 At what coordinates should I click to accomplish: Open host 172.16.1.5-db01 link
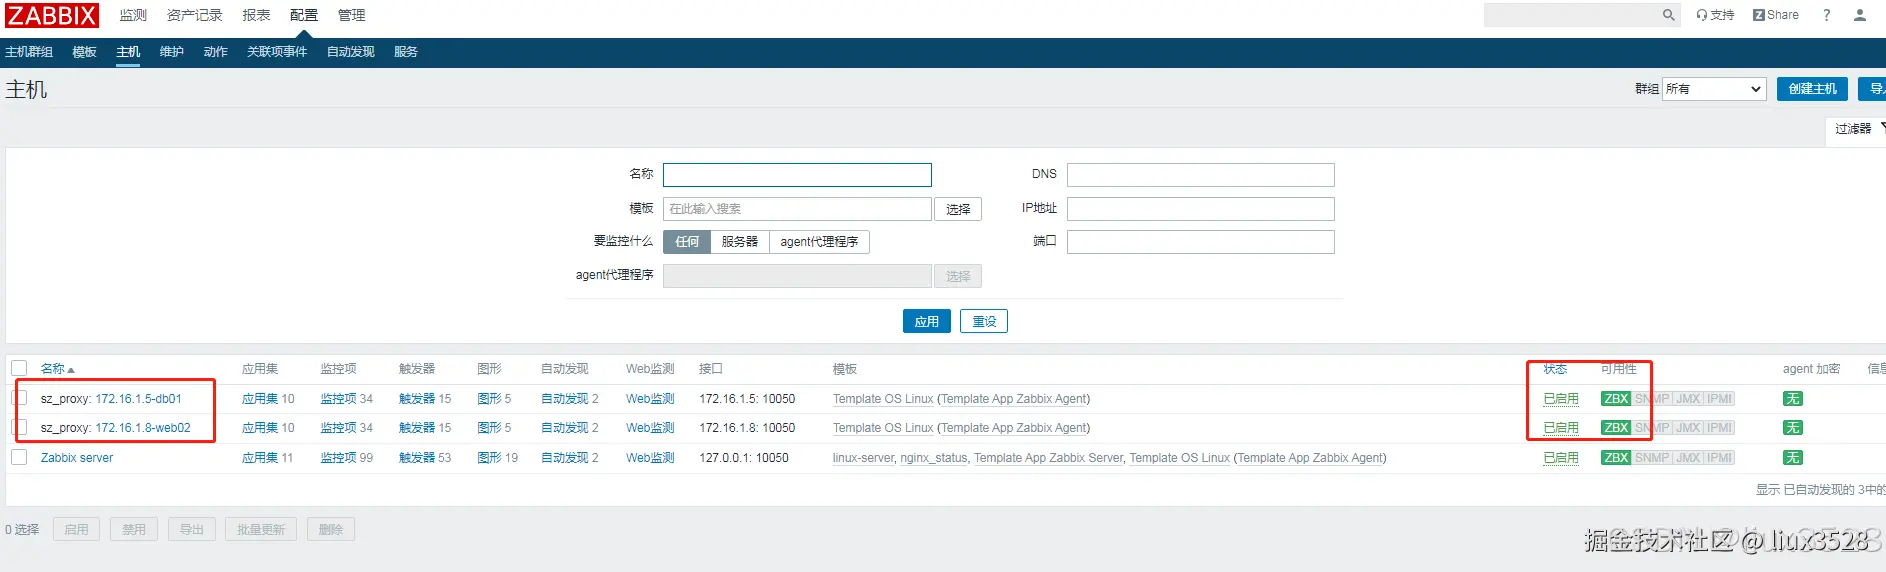coord(138,398)
